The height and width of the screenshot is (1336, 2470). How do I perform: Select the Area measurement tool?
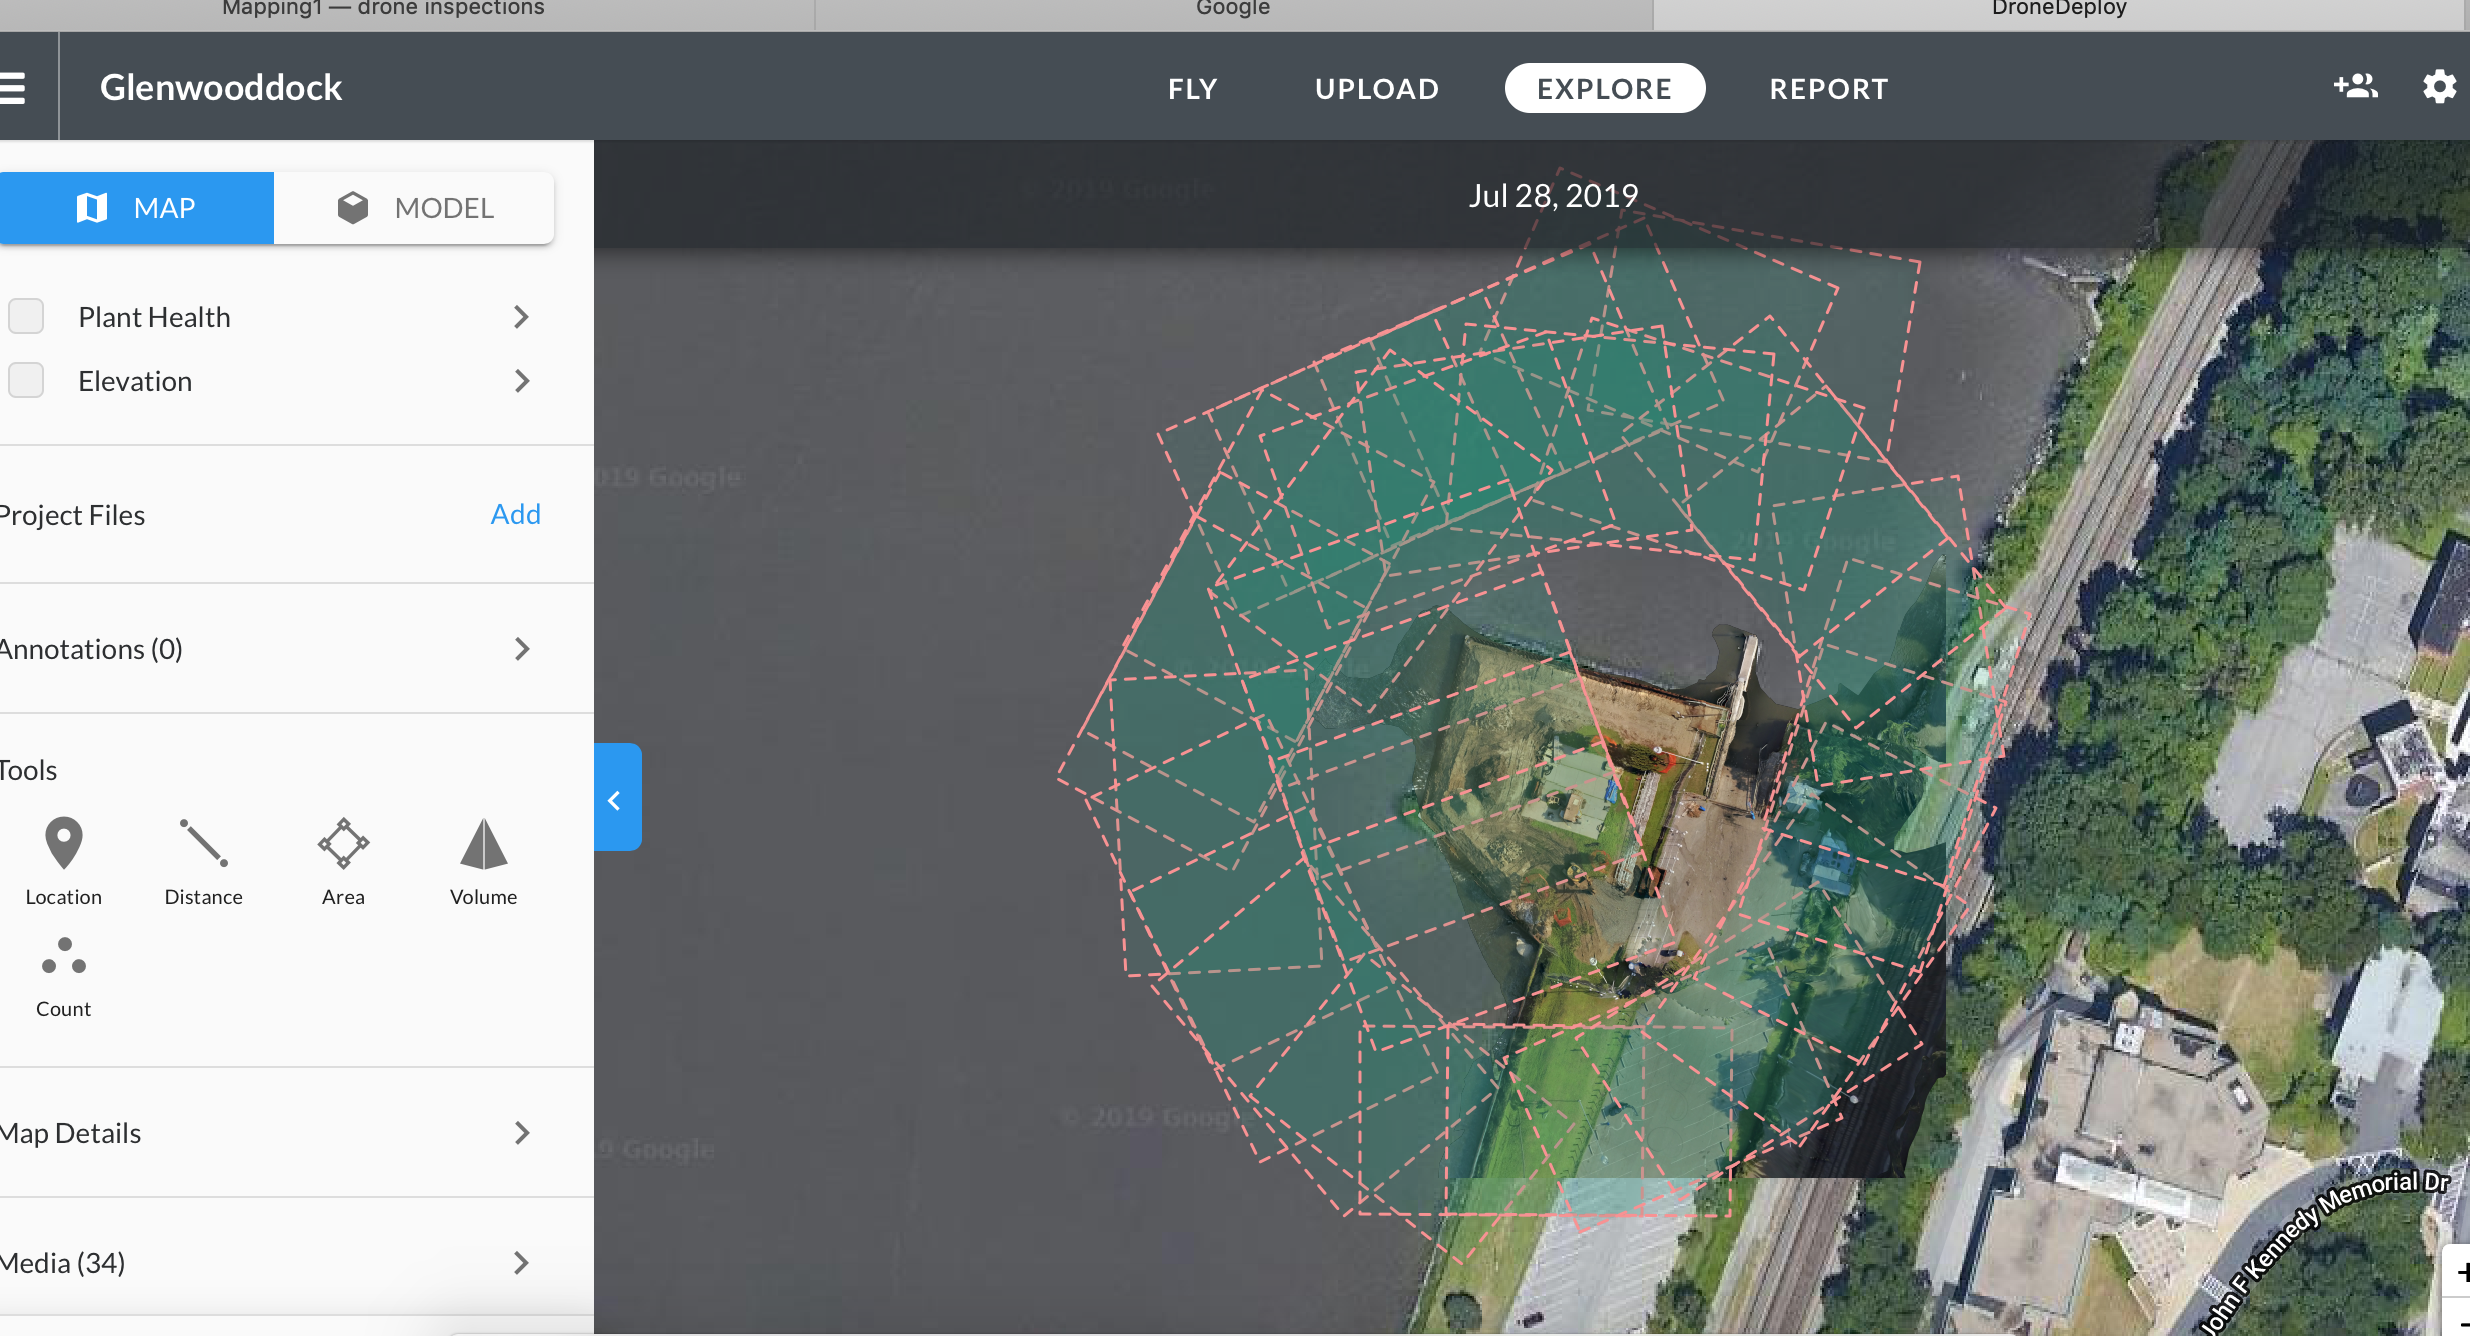pos(343,859)
